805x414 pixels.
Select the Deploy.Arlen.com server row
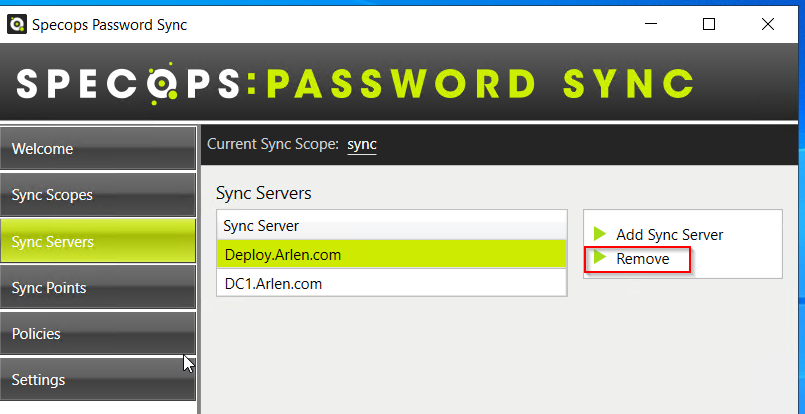391,254
